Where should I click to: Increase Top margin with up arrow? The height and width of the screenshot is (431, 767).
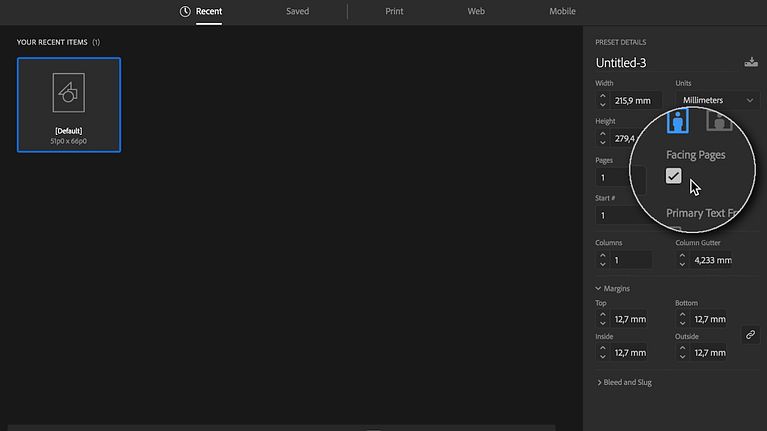[x=603, y=315]
